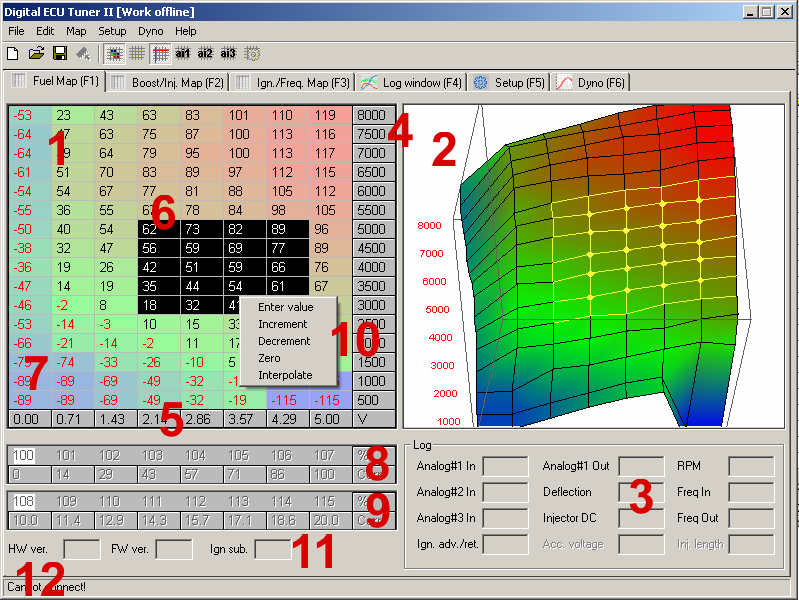Click the Analog#1 Out field
Screen dimensions: 799x600
tap(642, 466)
